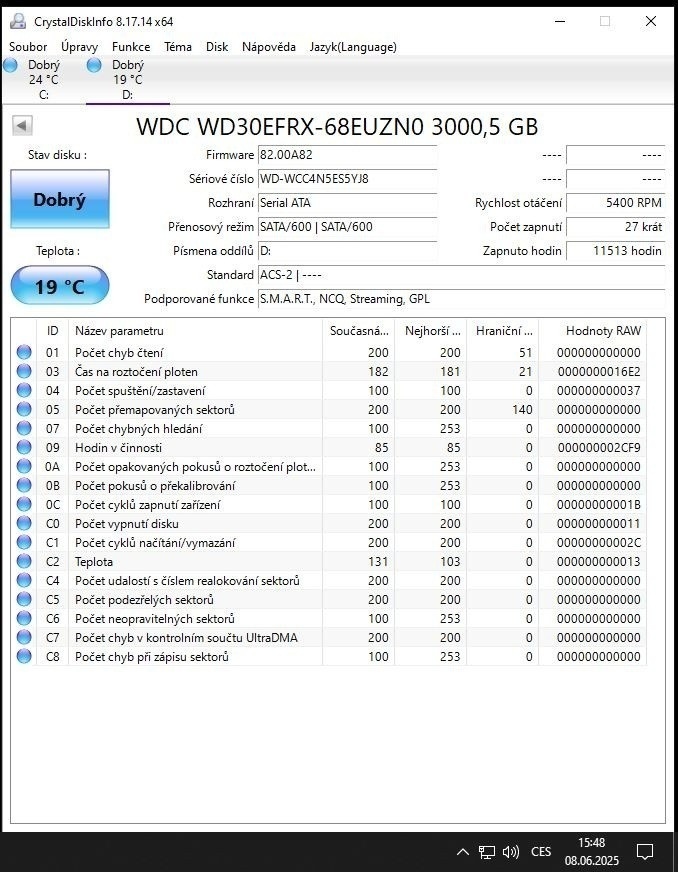Click the Název parametru column header

tap(195, 331)
